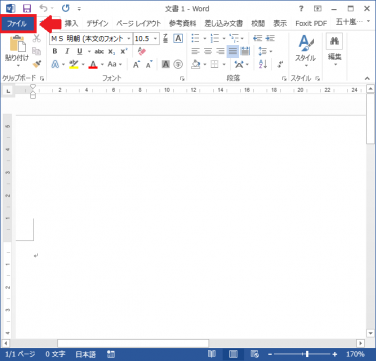
Task: Click the zoom slider handle
Action: [307, 354]
